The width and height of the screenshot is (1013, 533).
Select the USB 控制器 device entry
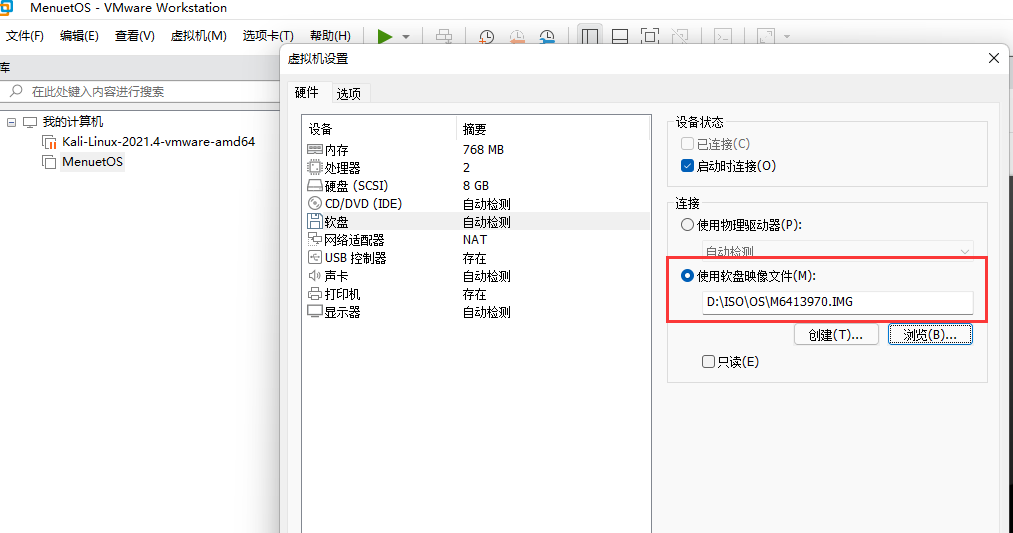354,258
